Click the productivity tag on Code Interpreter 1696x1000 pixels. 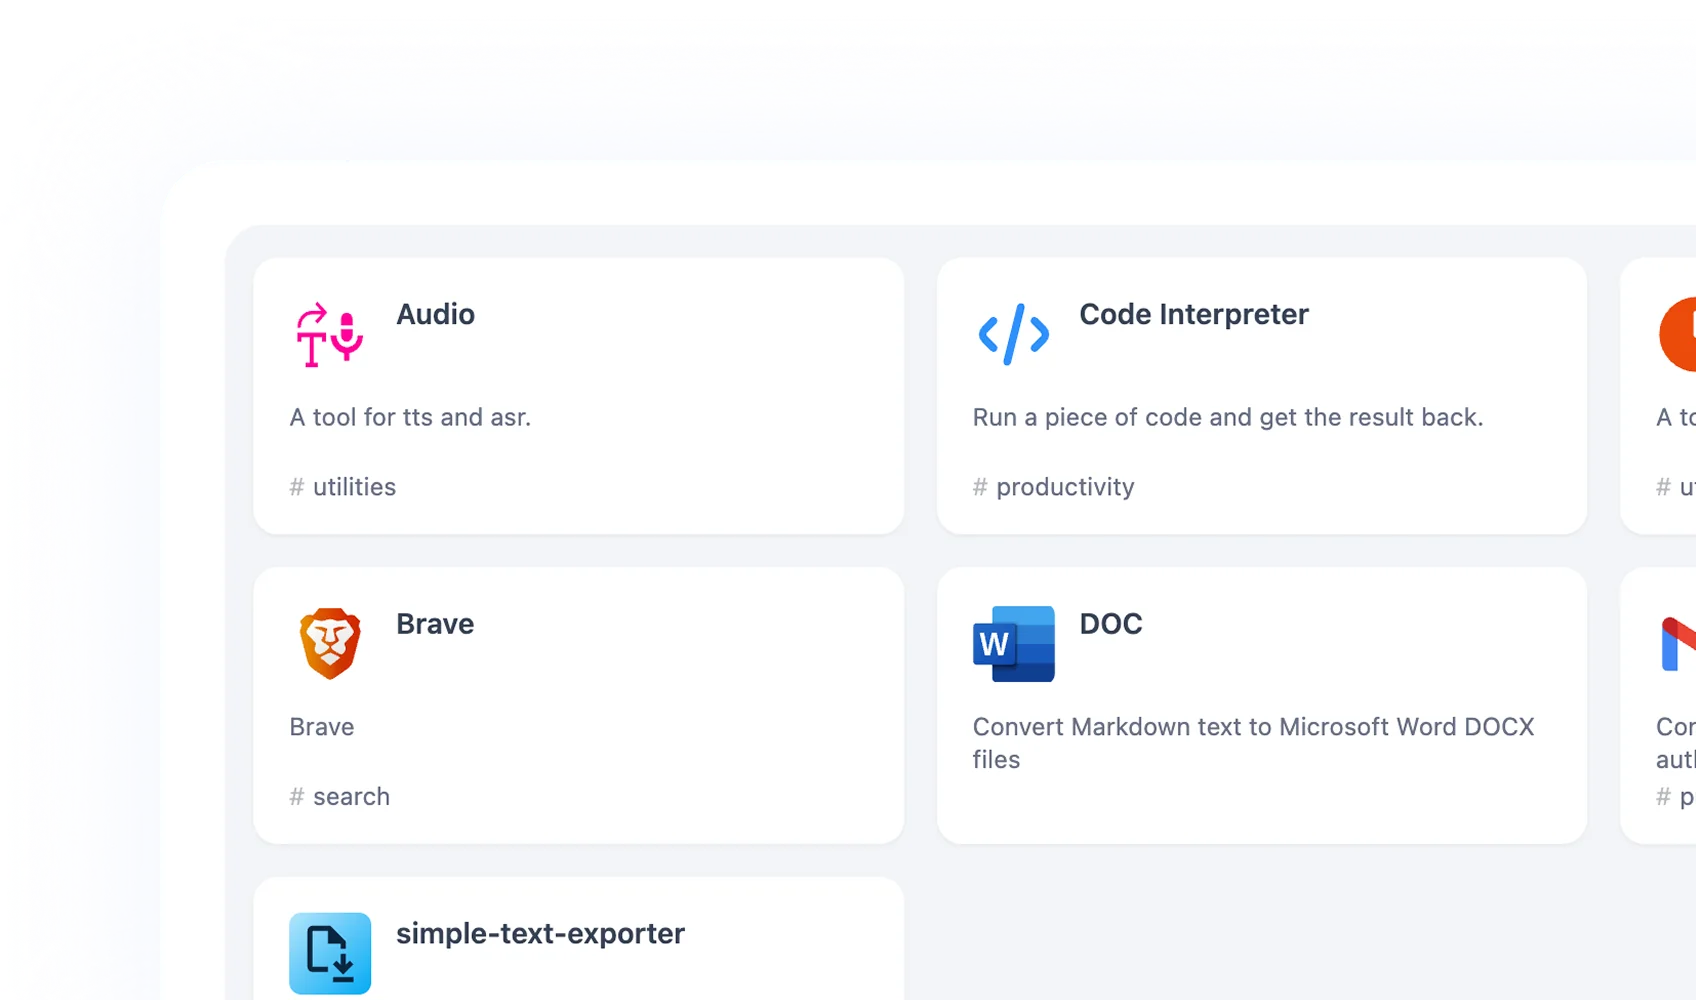pyautogui.click(x=1053, y=487)
